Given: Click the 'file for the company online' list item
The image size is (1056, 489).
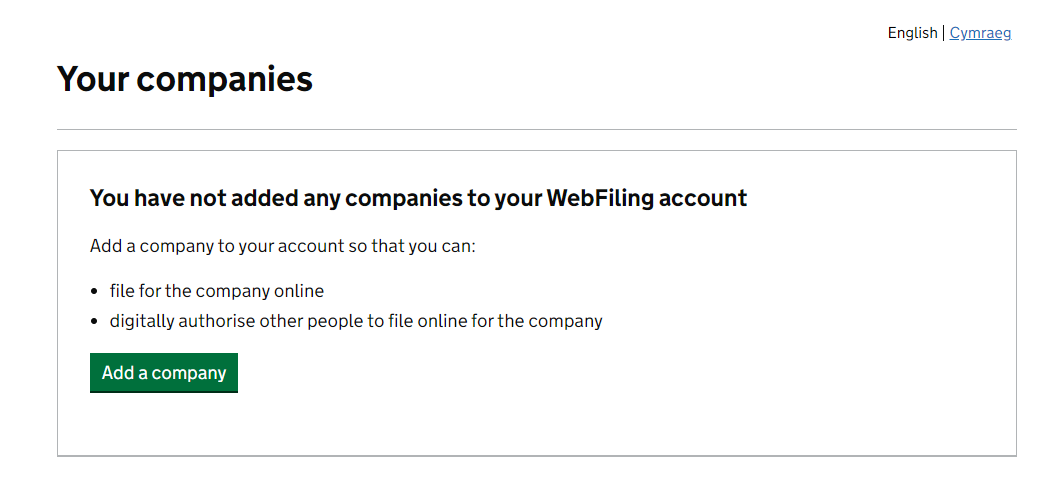Looking at the screenshot, I should 217,291.
